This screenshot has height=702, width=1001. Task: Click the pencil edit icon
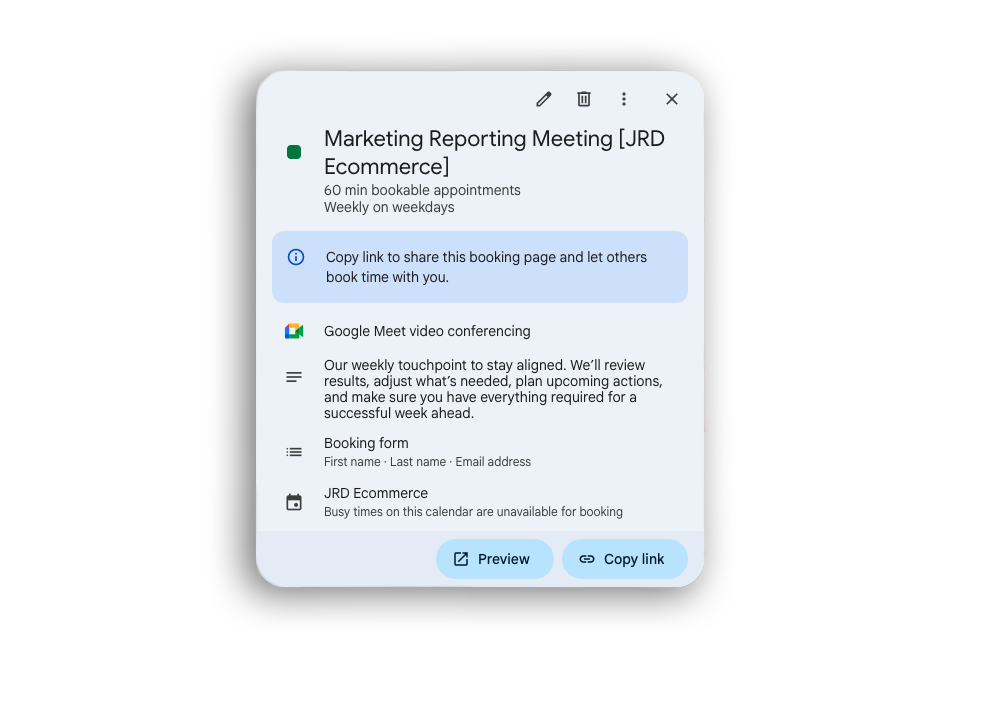pos(544,99)
